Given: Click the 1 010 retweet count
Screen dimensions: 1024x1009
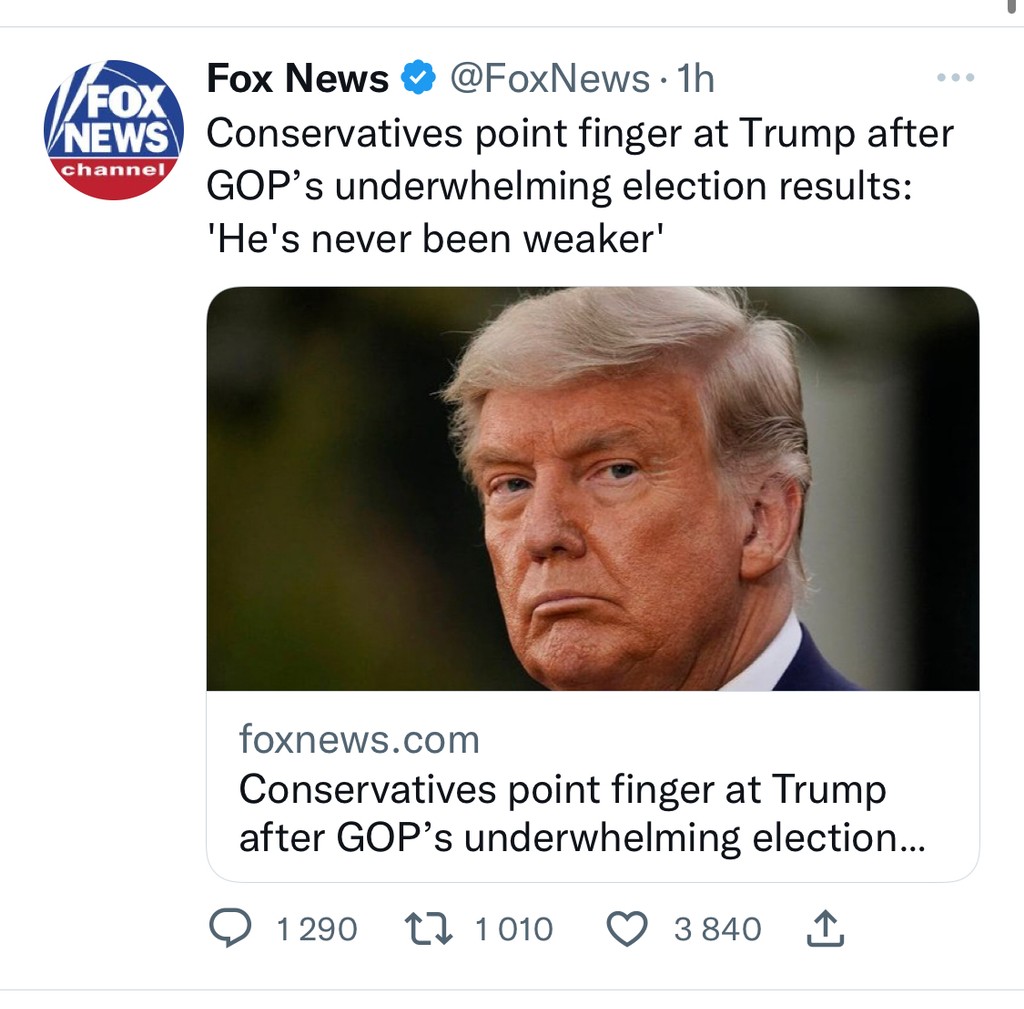Looking at the screenshot, I should click(513, 929).
